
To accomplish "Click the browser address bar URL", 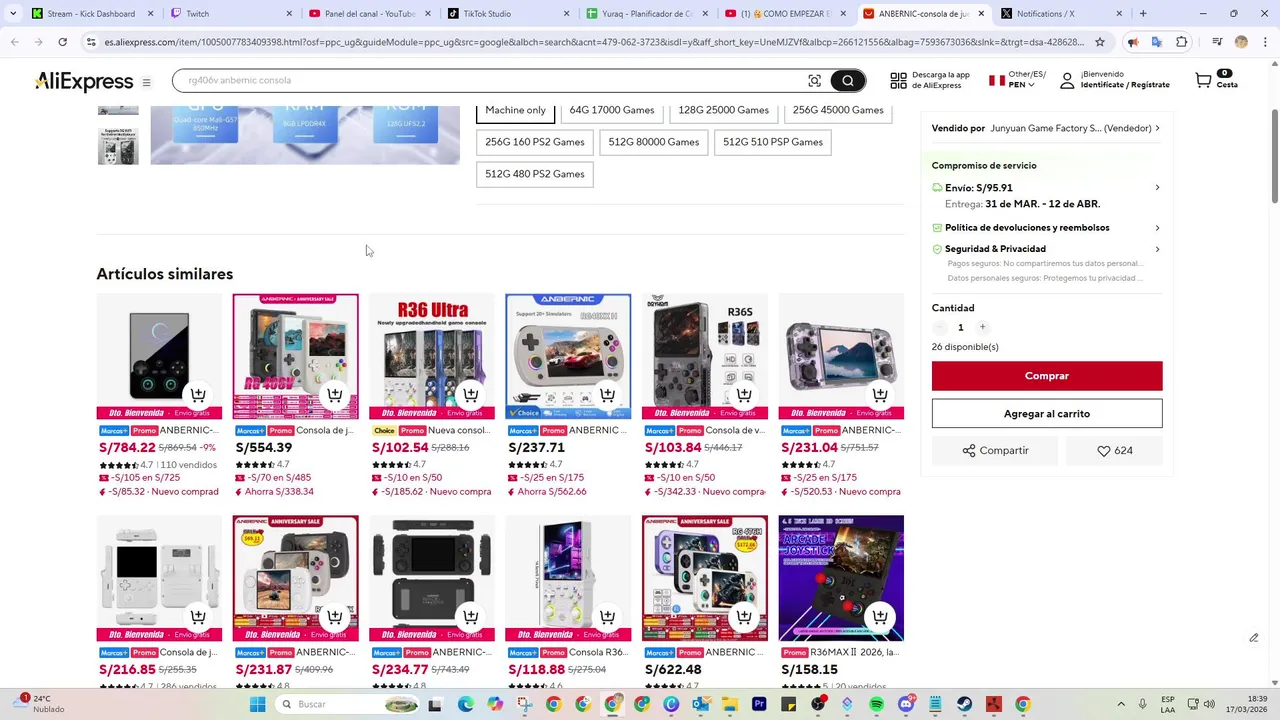I will point(593,42).
